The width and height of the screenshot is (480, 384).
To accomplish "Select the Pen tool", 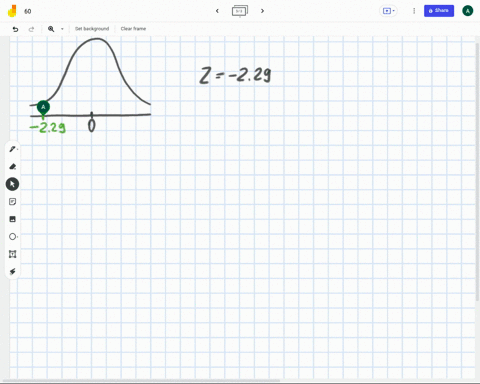I will tap(13, 149).
